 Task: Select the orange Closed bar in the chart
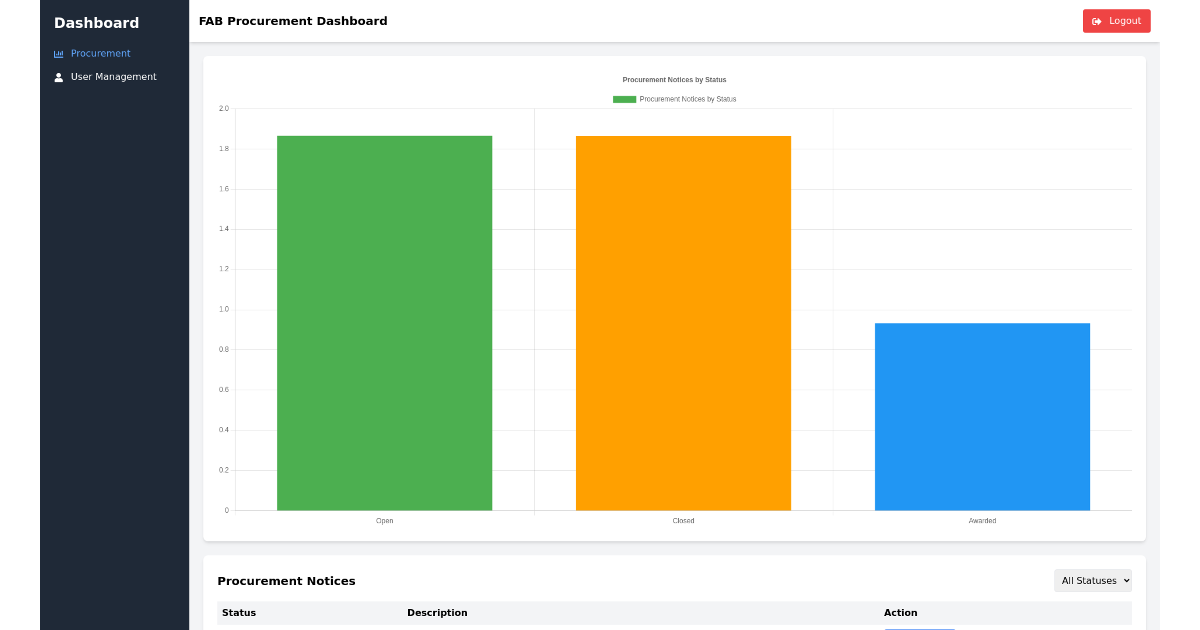pyautogui.click(x=683, y=320)
